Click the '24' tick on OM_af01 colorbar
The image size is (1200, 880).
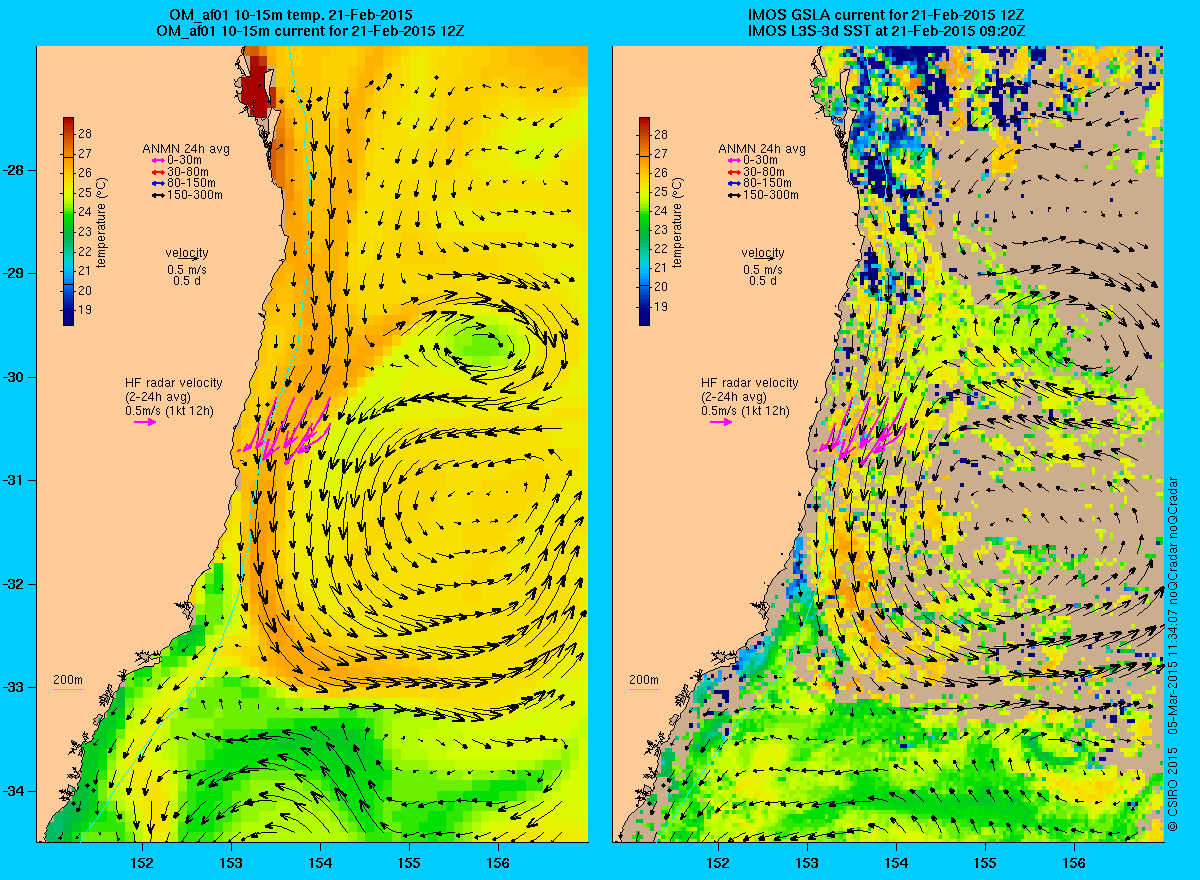(85, 211)
